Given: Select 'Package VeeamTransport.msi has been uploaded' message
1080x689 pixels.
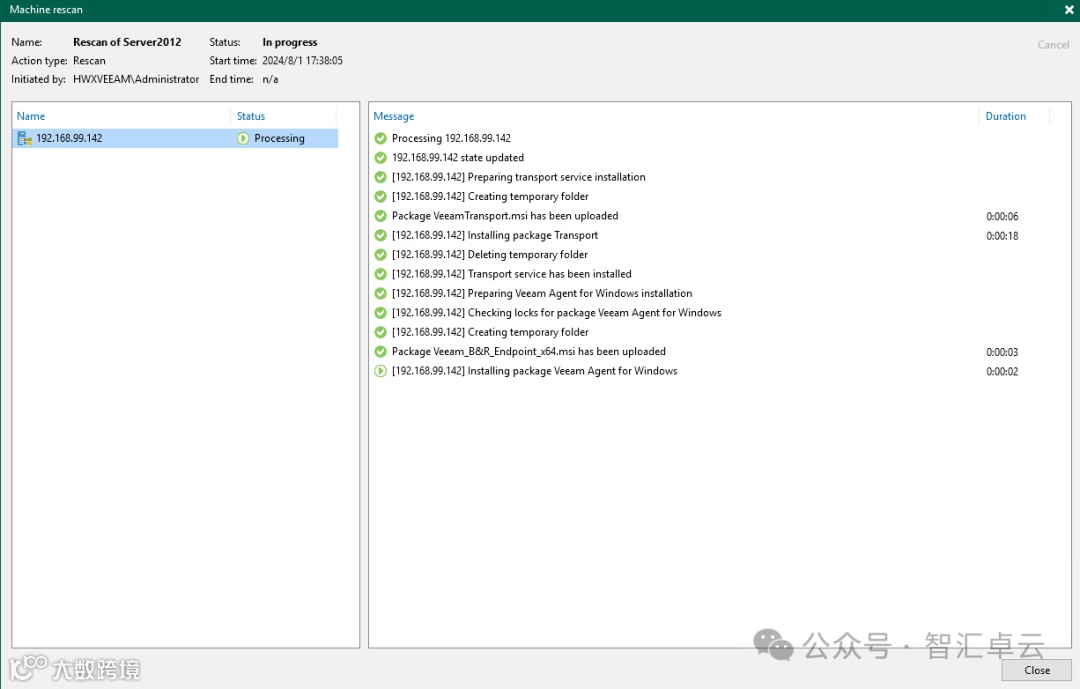Looking at the screenshot, I should tap(505, 216).
